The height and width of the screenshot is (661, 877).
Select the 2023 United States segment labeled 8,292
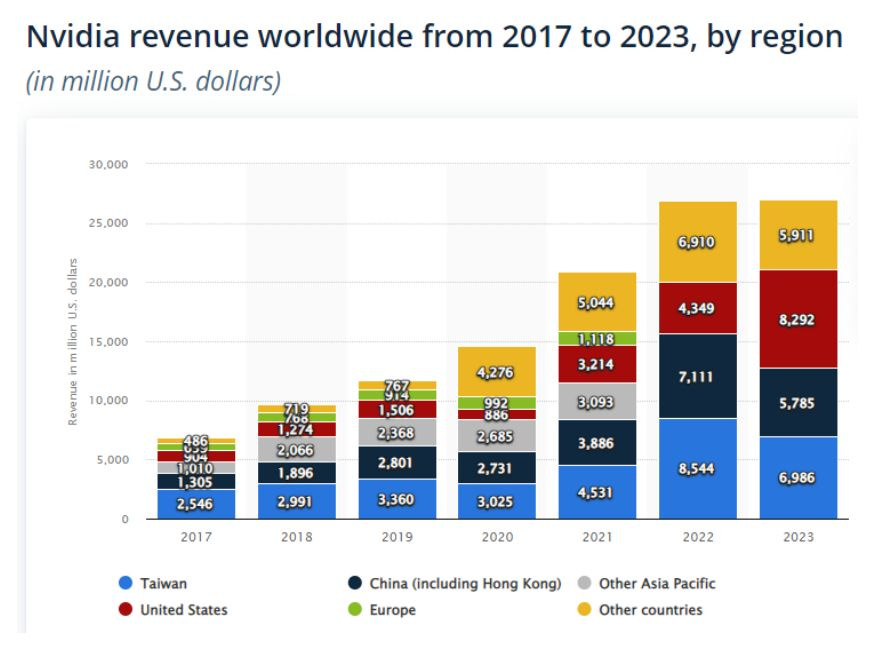(x=798, y=319)
